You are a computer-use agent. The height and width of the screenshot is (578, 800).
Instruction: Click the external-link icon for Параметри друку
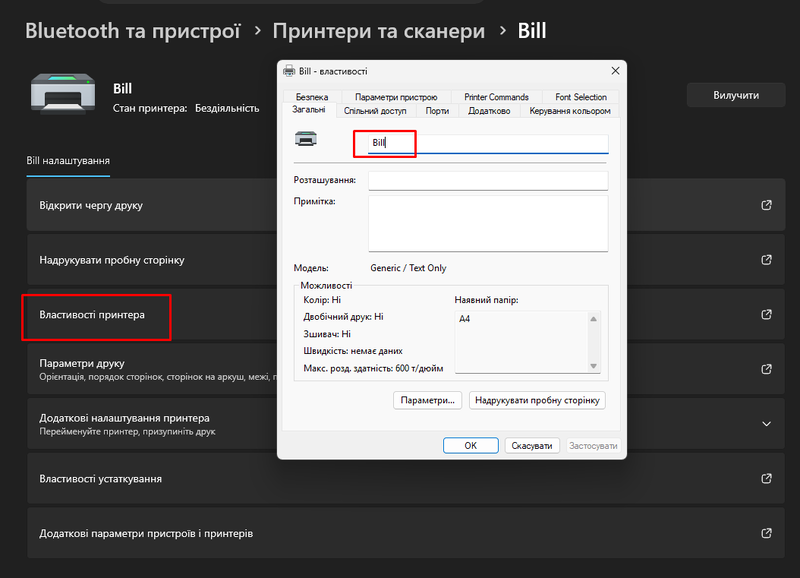[765, 369]
